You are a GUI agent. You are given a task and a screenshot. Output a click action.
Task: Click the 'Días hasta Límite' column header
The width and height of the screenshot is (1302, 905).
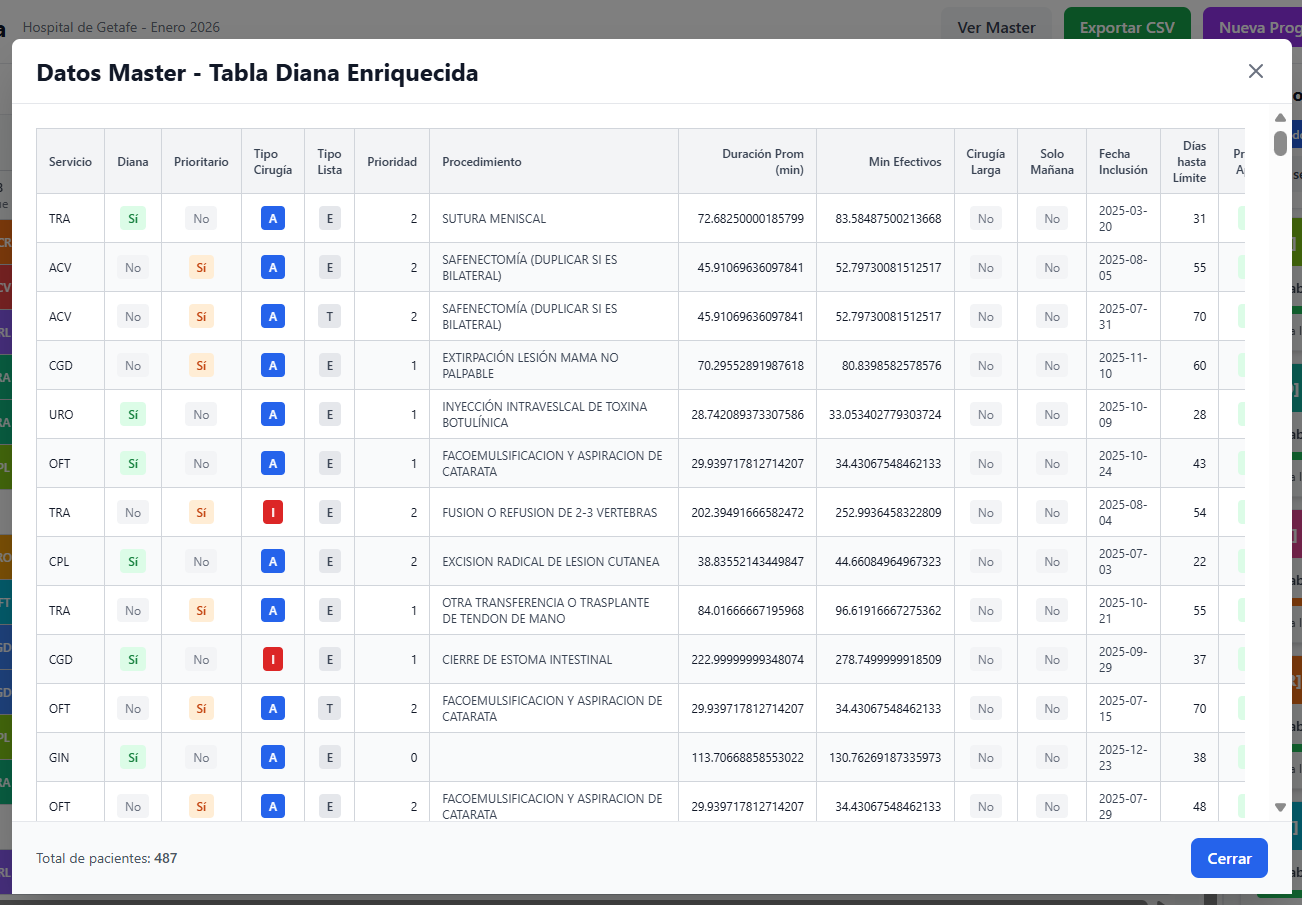coord(1188,161)
